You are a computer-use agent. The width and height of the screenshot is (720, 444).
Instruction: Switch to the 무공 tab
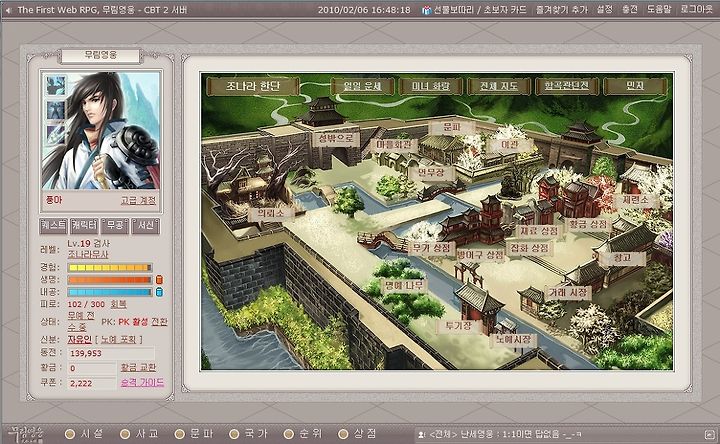[x=115, y=225]
